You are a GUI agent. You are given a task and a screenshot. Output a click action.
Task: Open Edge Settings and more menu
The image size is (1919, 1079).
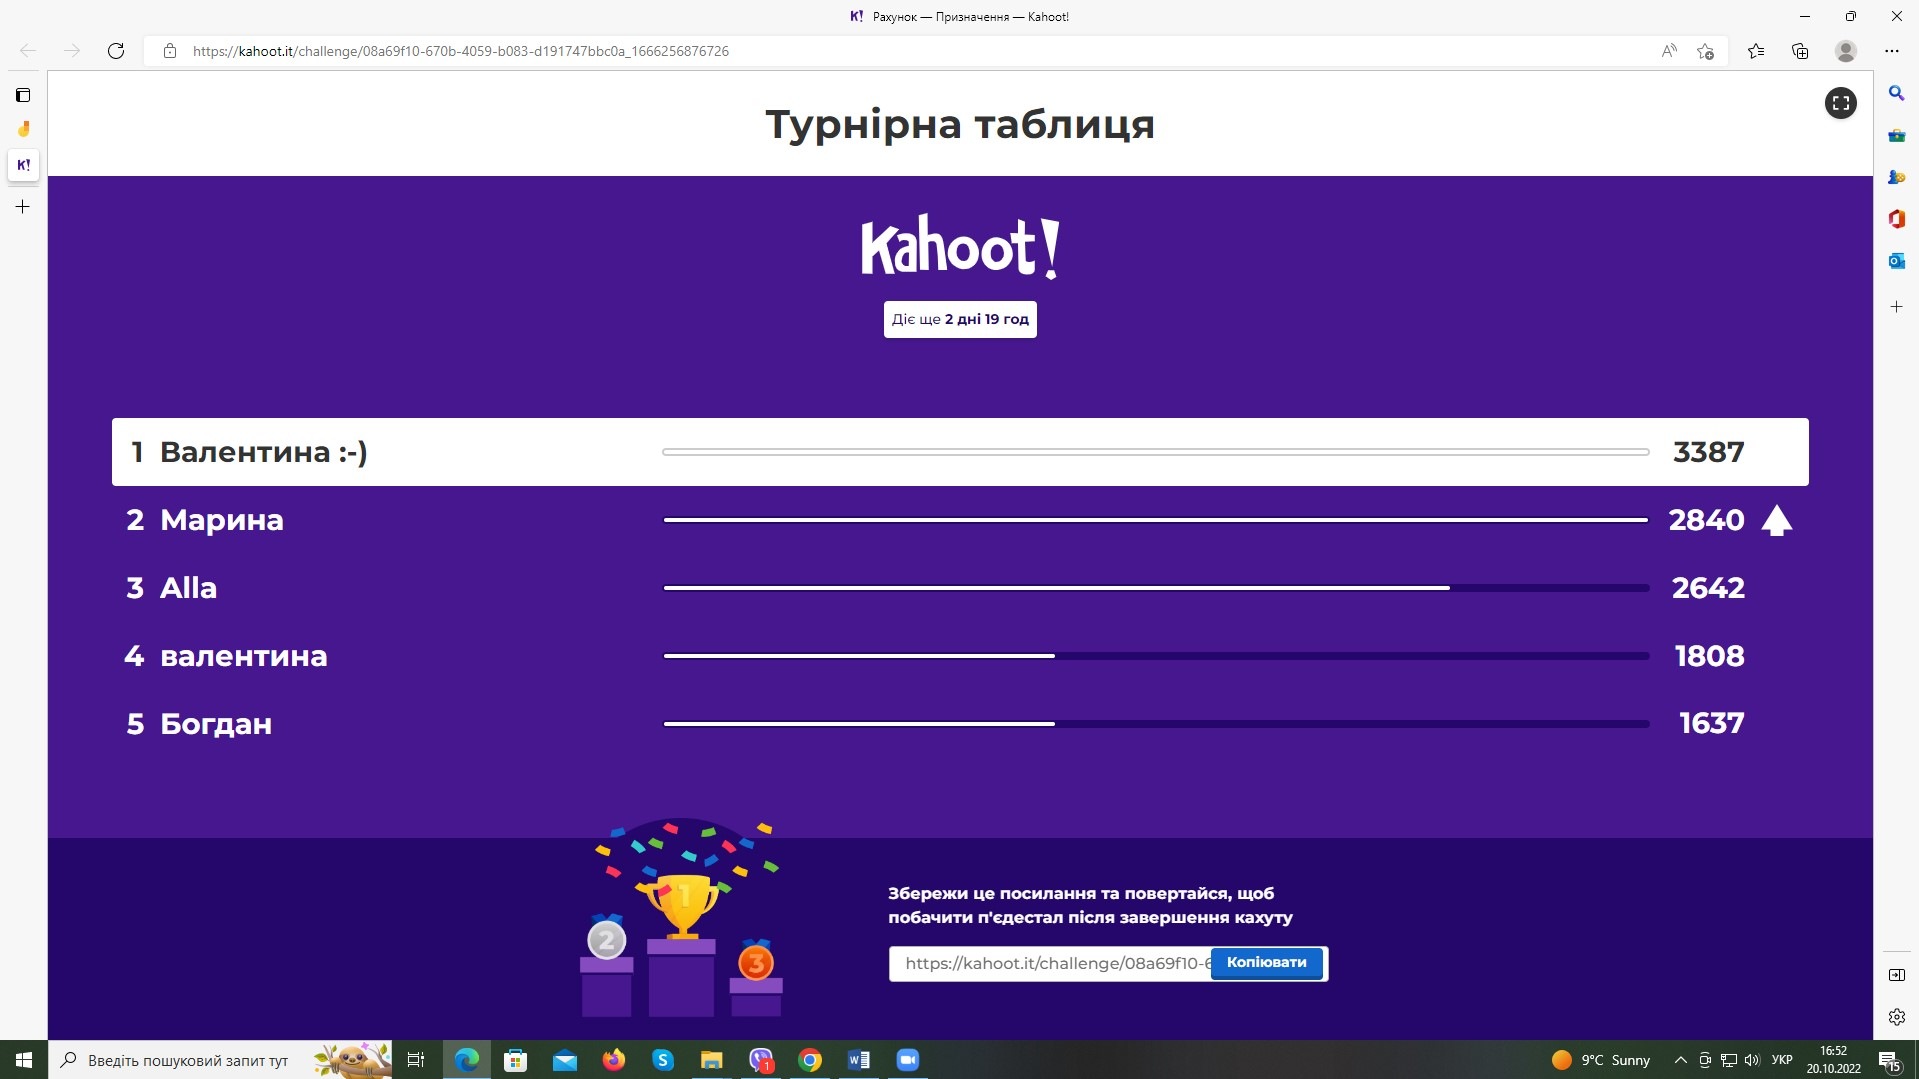point(1892,51)
